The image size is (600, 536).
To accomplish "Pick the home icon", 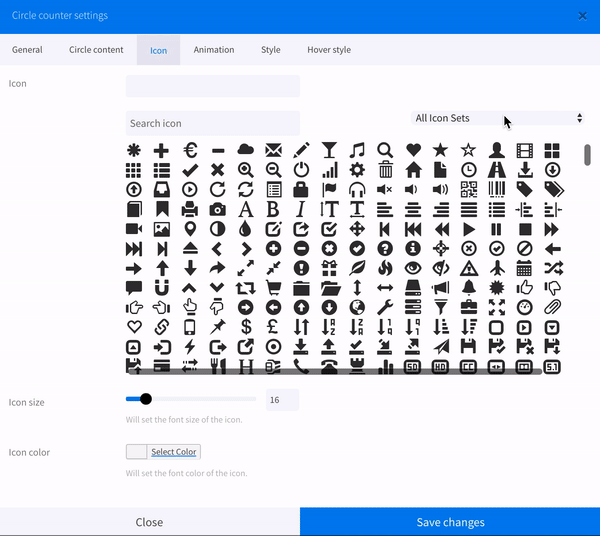I will (413, 170).
